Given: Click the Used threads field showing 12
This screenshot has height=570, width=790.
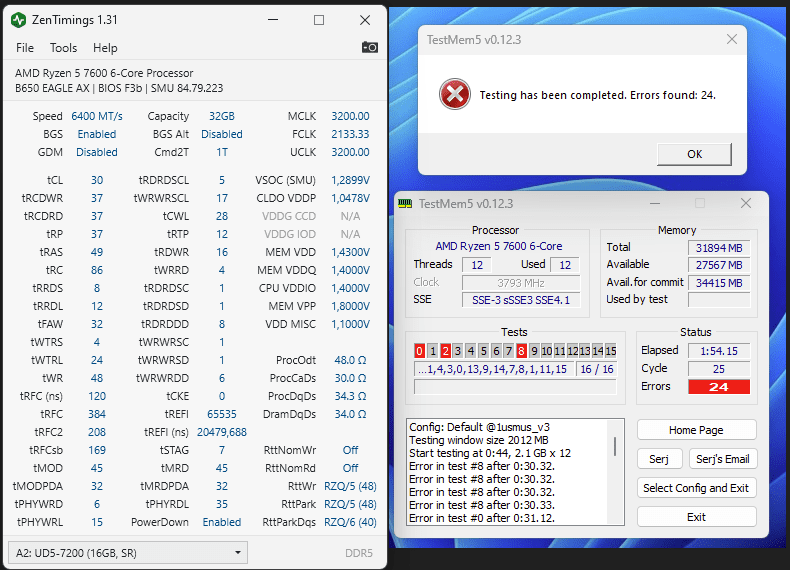Looking at the screenshot, I should coord(565,265).
